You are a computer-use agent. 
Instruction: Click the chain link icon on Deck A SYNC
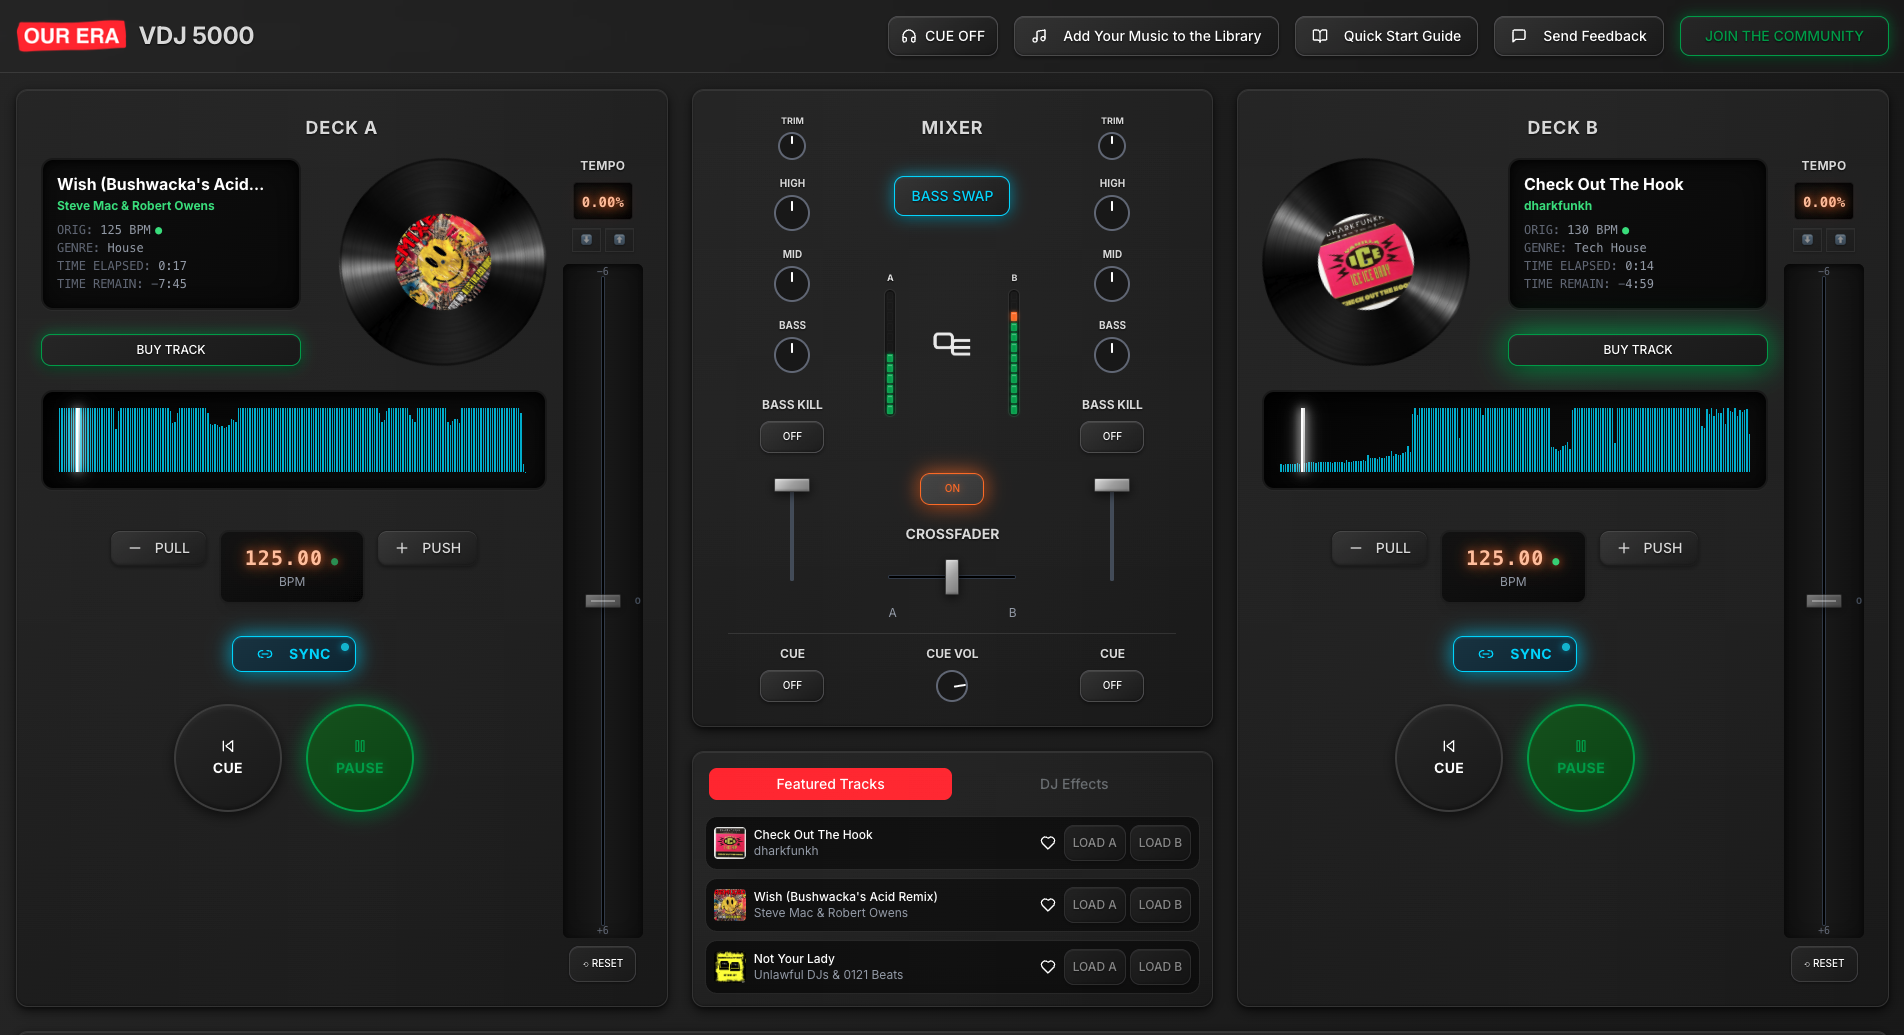click(x=265, y=653)
